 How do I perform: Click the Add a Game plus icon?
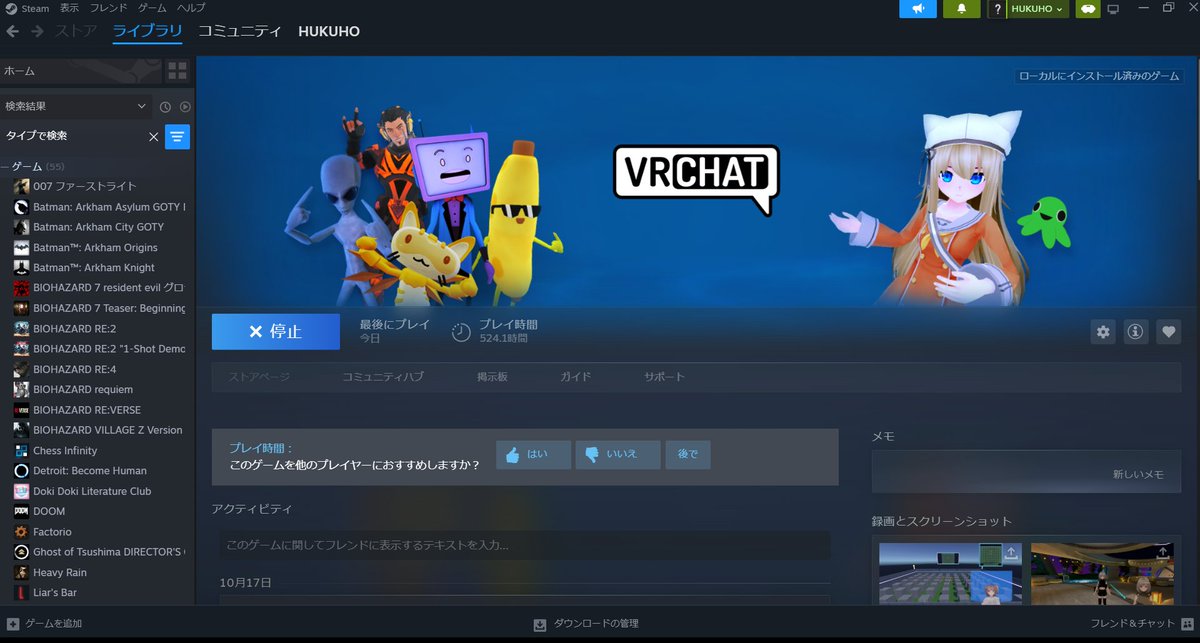click(x=13, y=624)
